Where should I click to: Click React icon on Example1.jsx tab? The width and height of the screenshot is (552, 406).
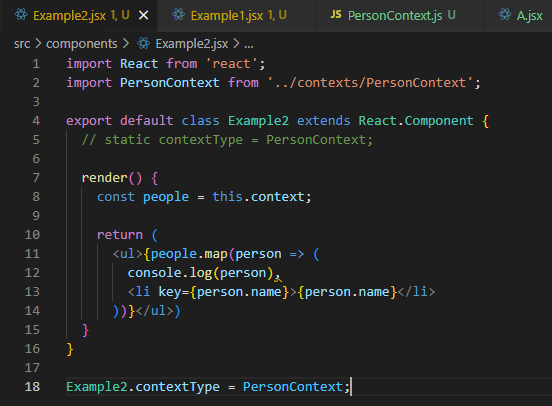(x=178, y=15)
